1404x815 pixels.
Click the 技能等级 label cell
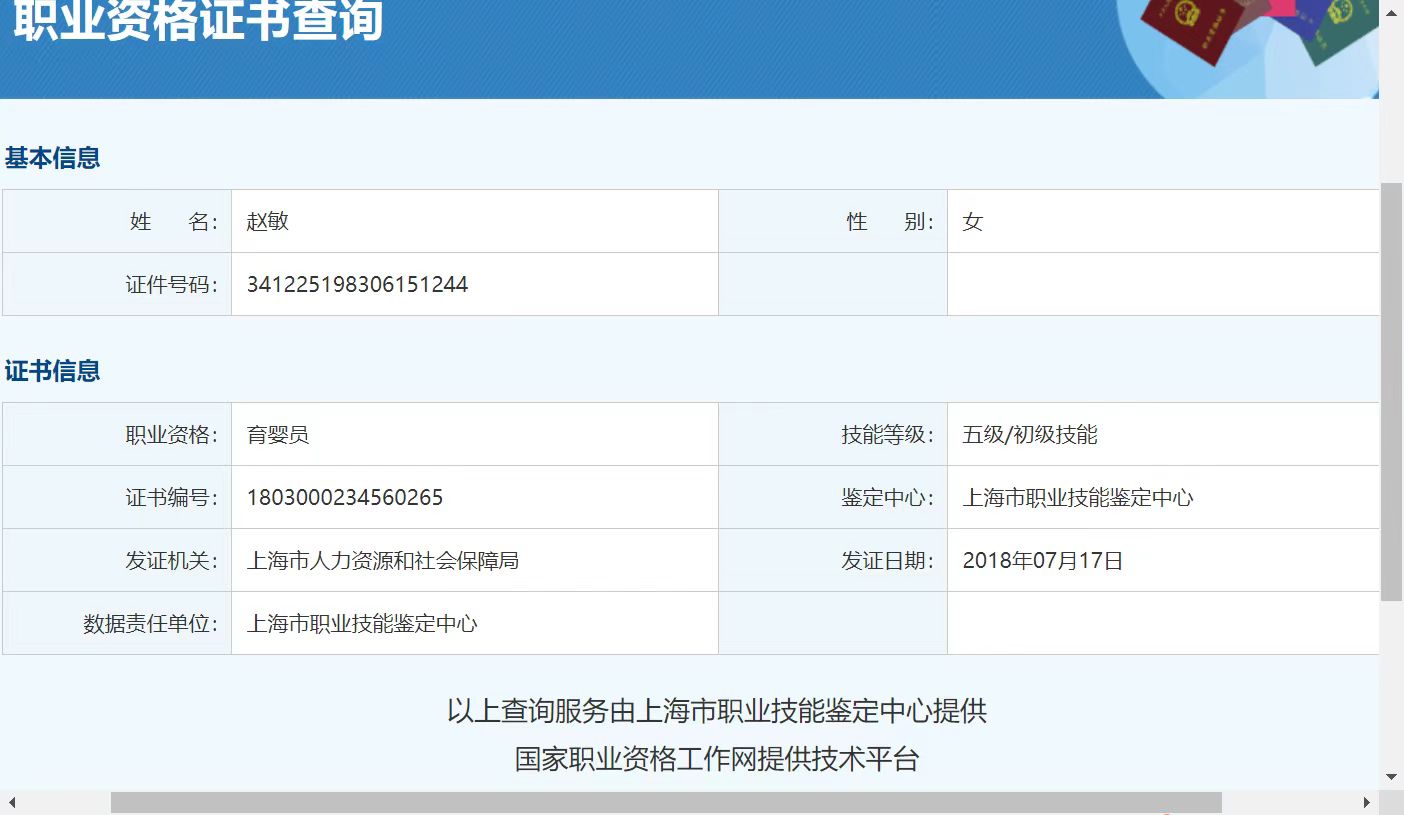[833, 434]
